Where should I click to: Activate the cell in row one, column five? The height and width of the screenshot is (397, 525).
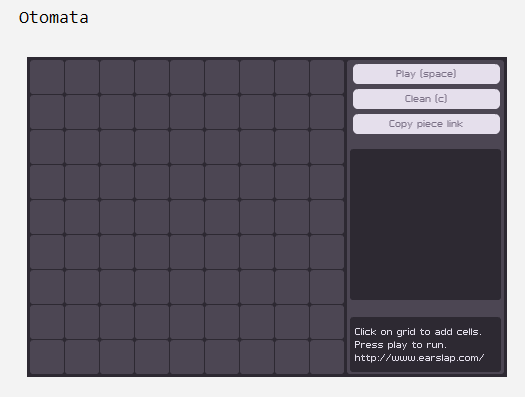click(187, 77)
